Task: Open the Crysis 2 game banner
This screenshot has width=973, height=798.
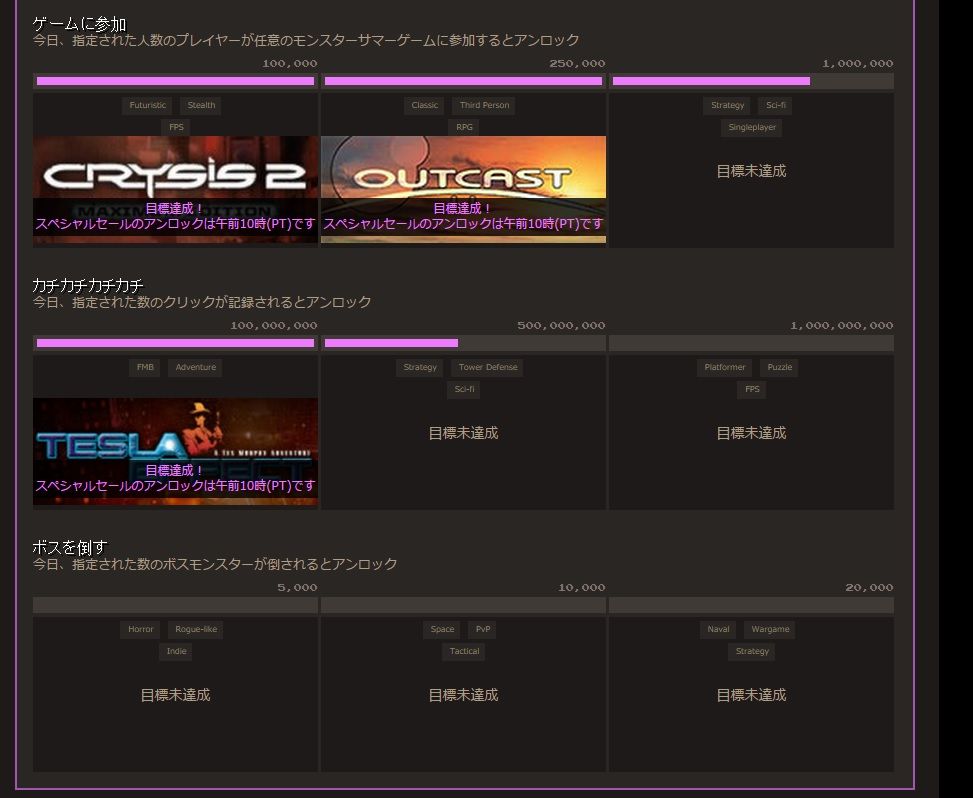Action: (x=176, y=189)
